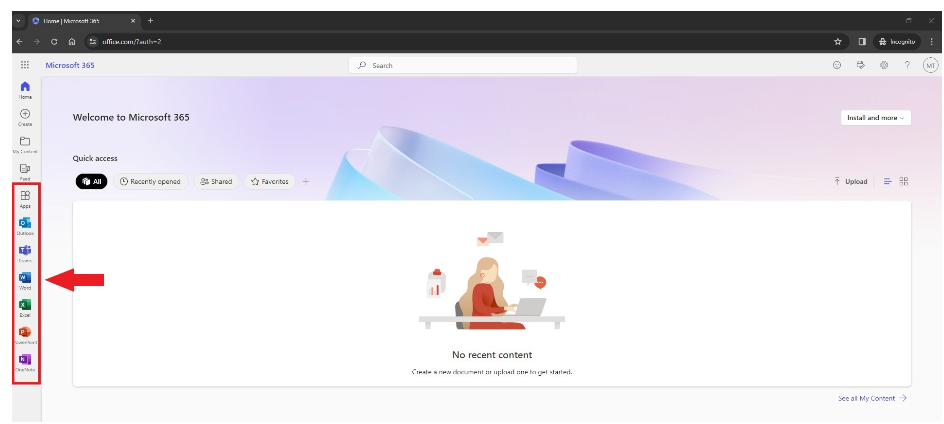Switch to list view layout
The image size is (944, 424).
click(x=887, y=181)
